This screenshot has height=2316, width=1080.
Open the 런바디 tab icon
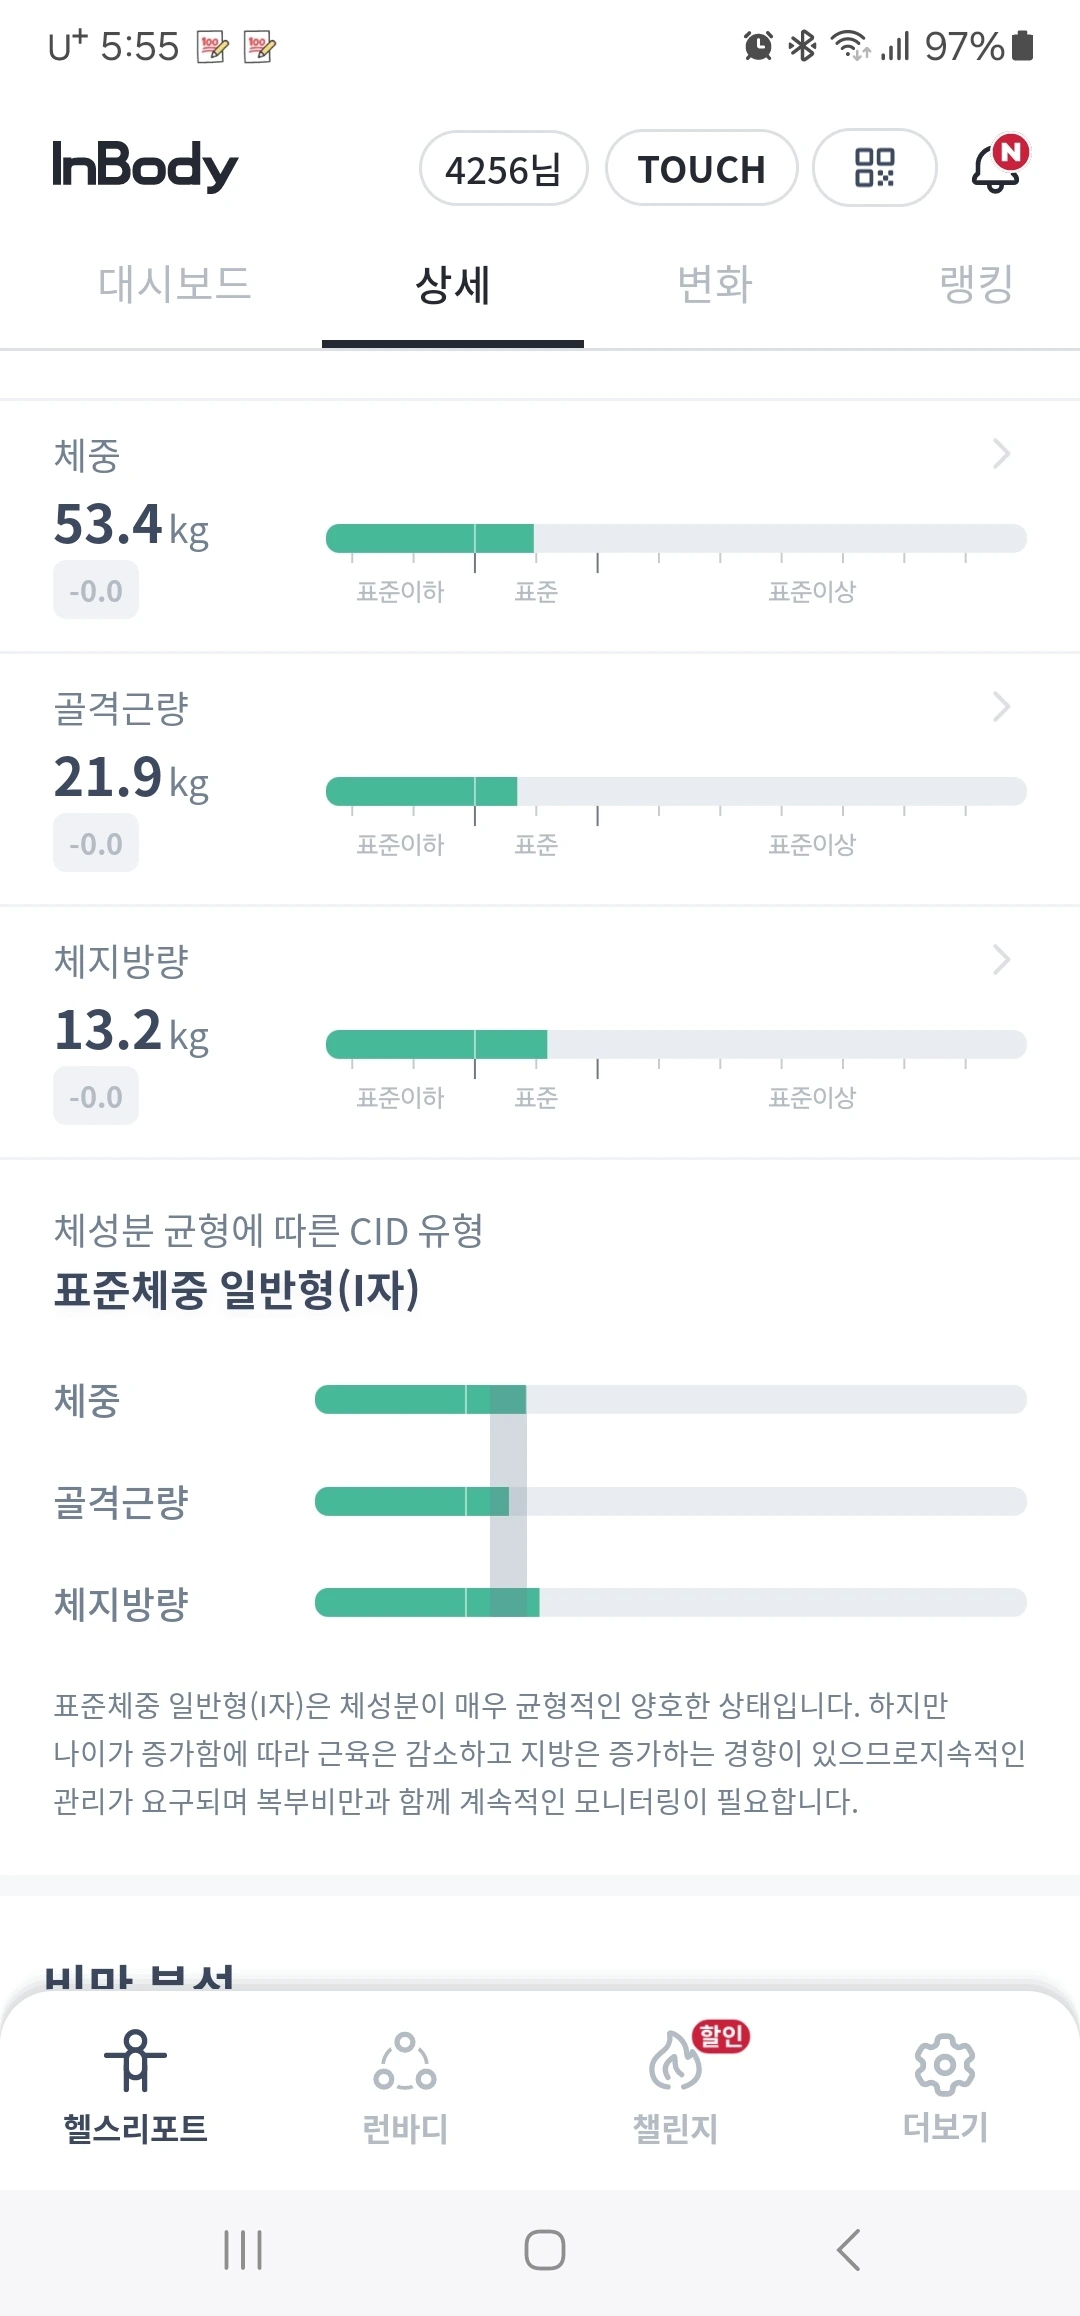[405, 2062]
